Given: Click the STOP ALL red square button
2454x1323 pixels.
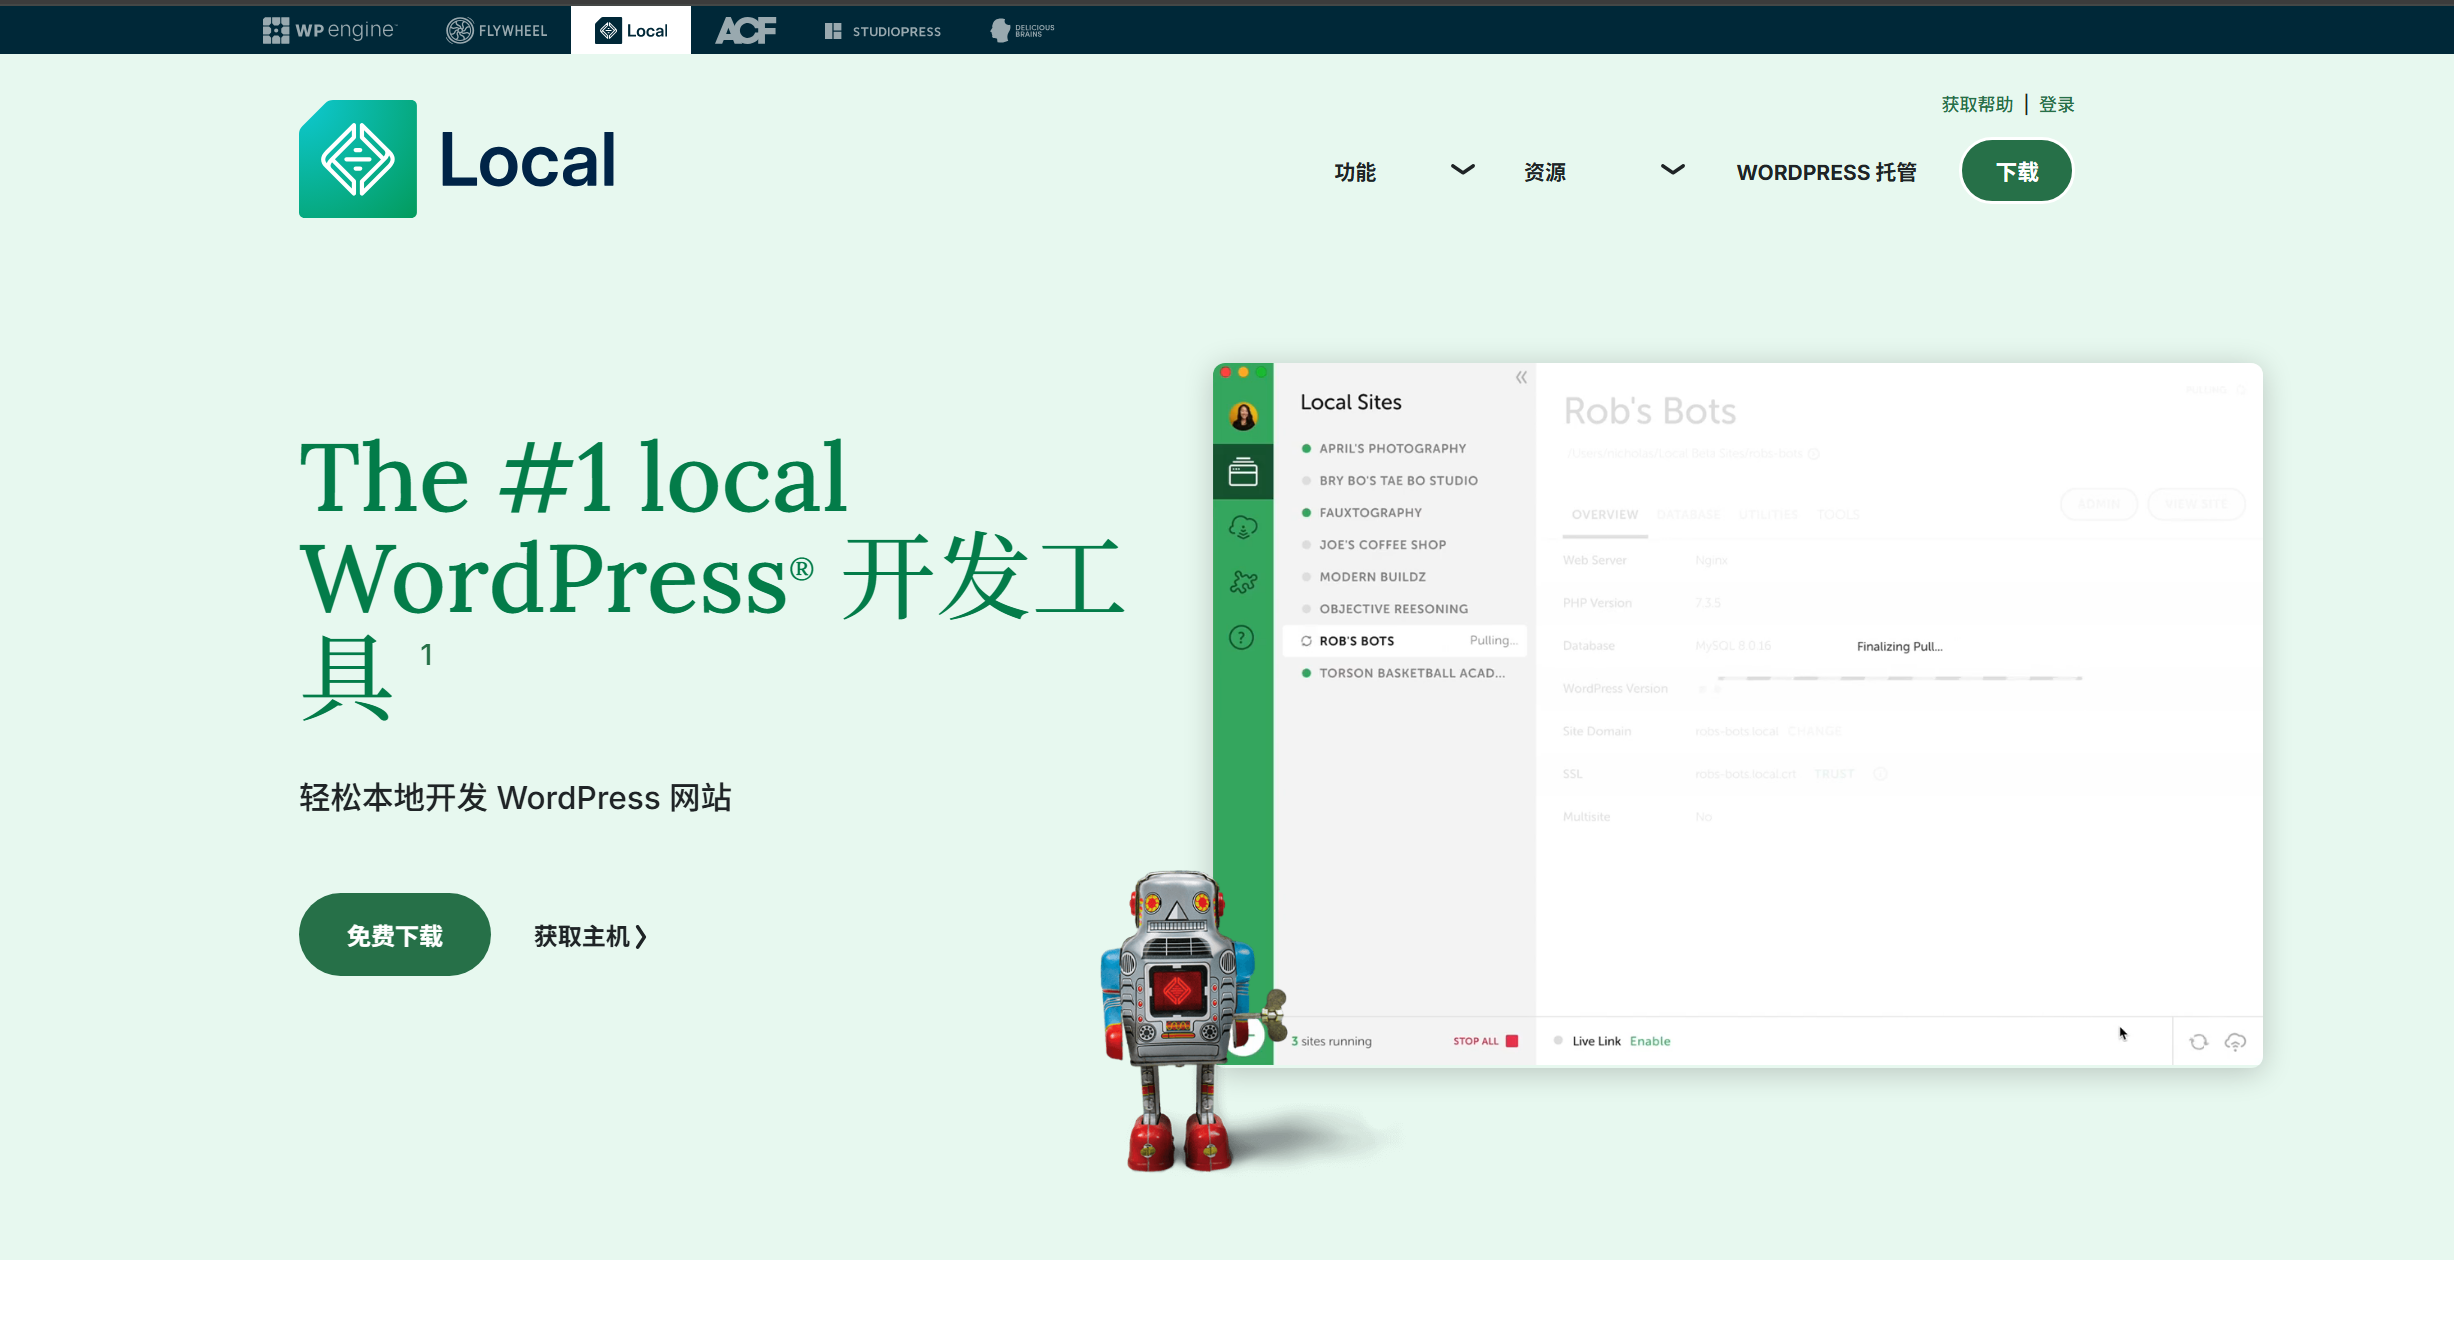Looking at the screenshot, I should (x=1512, y=1041).
